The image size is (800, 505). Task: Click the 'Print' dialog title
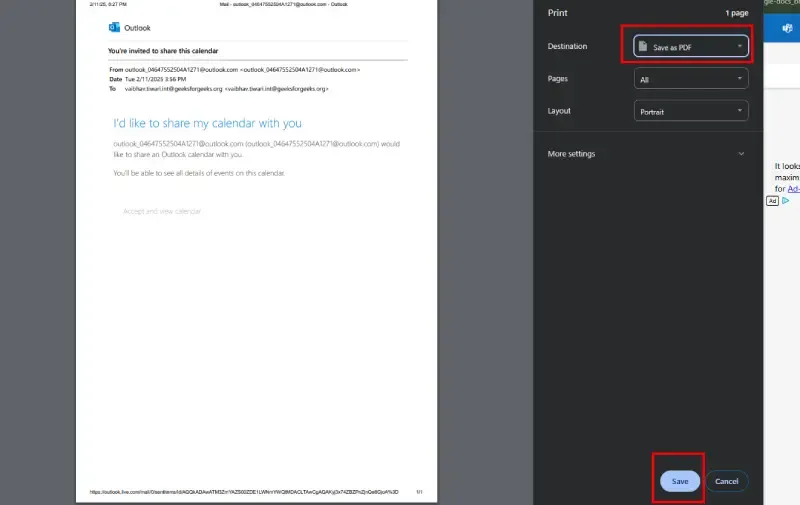(557, 13)
